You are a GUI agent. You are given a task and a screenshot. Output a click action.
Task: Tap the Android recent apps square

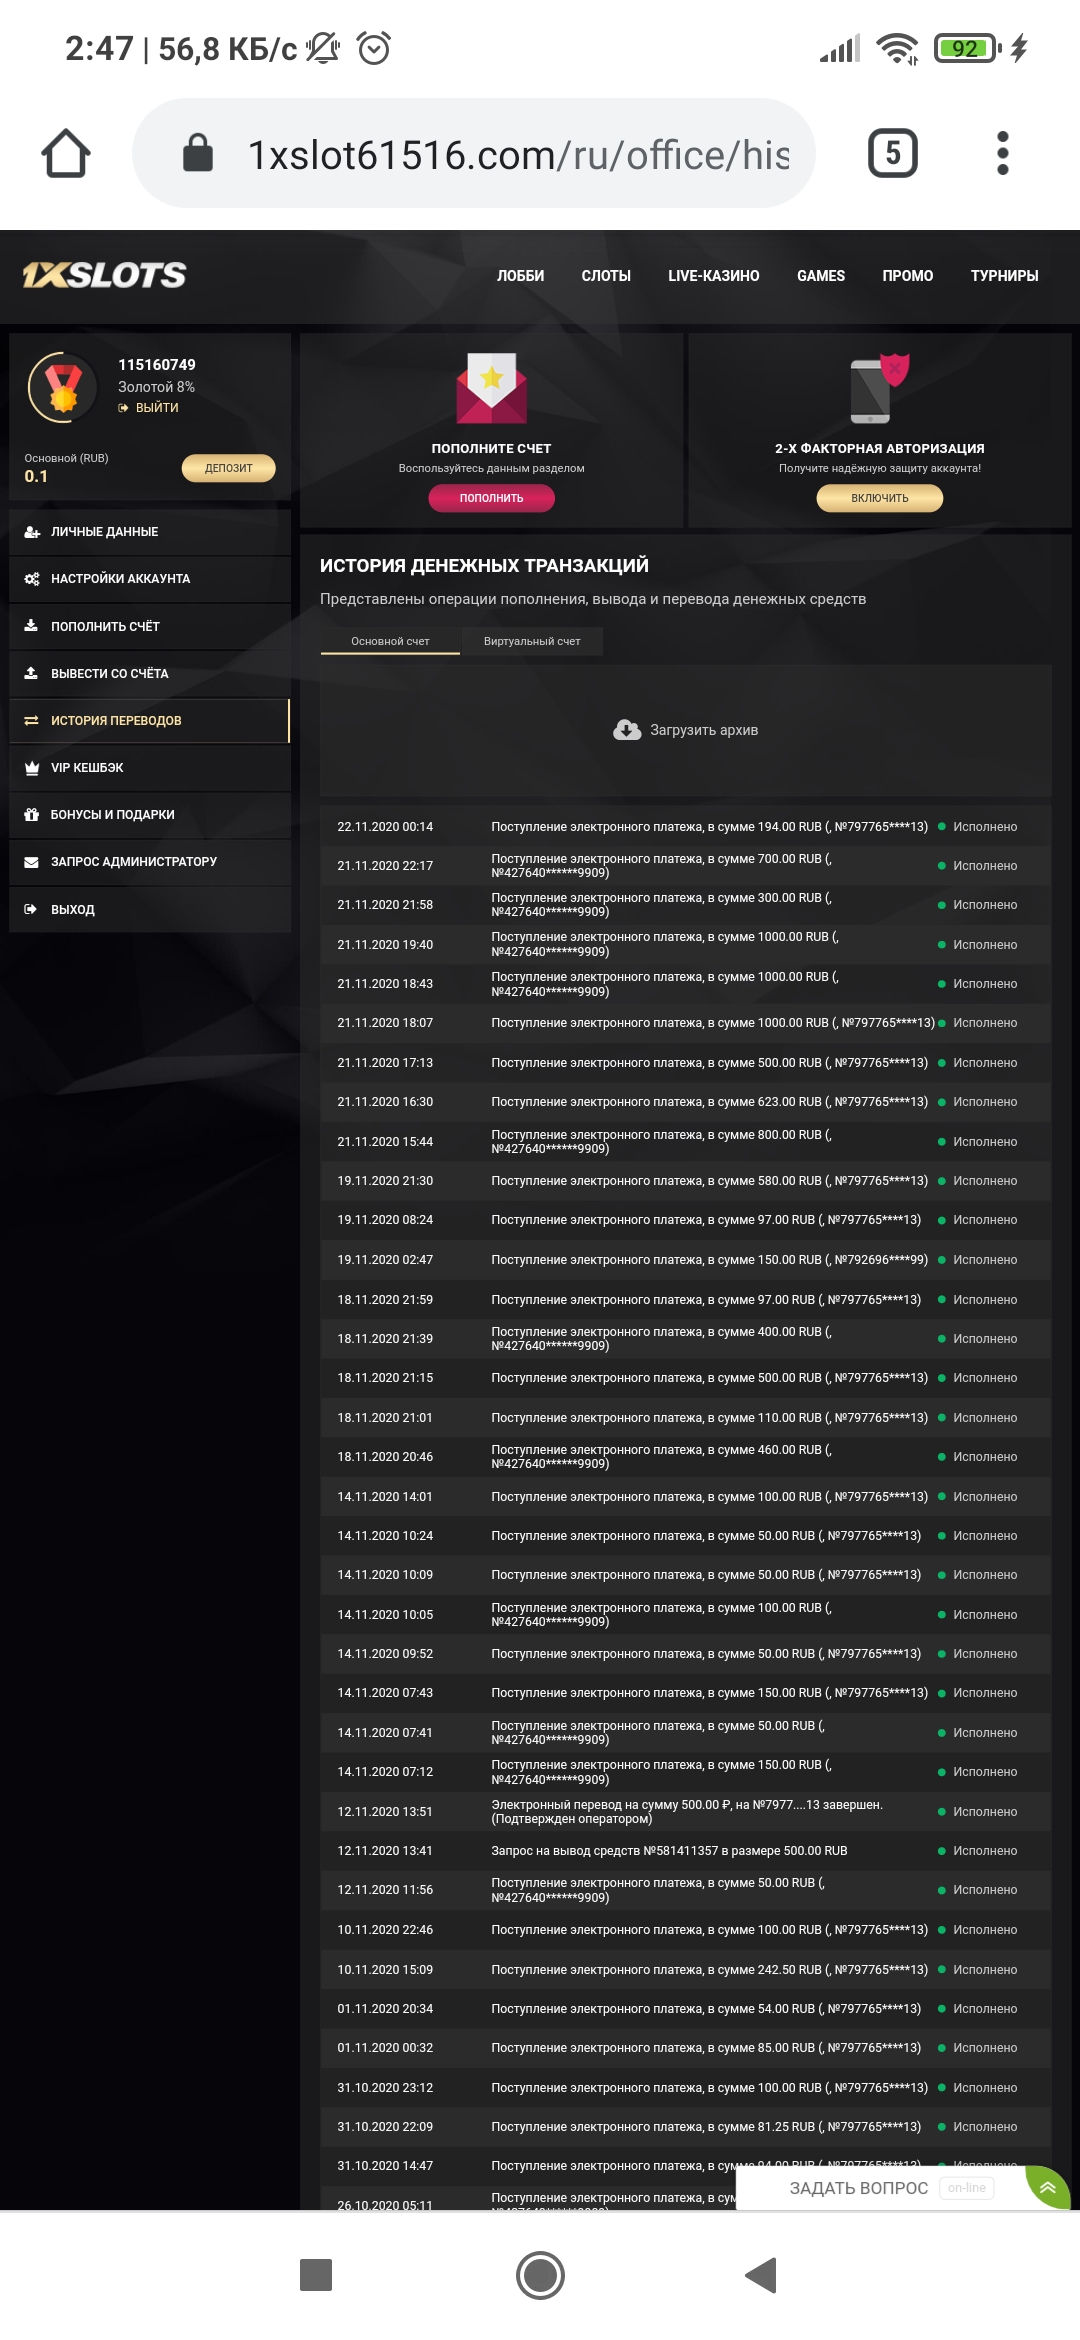pyautogui.click(x=316, y=2275)
